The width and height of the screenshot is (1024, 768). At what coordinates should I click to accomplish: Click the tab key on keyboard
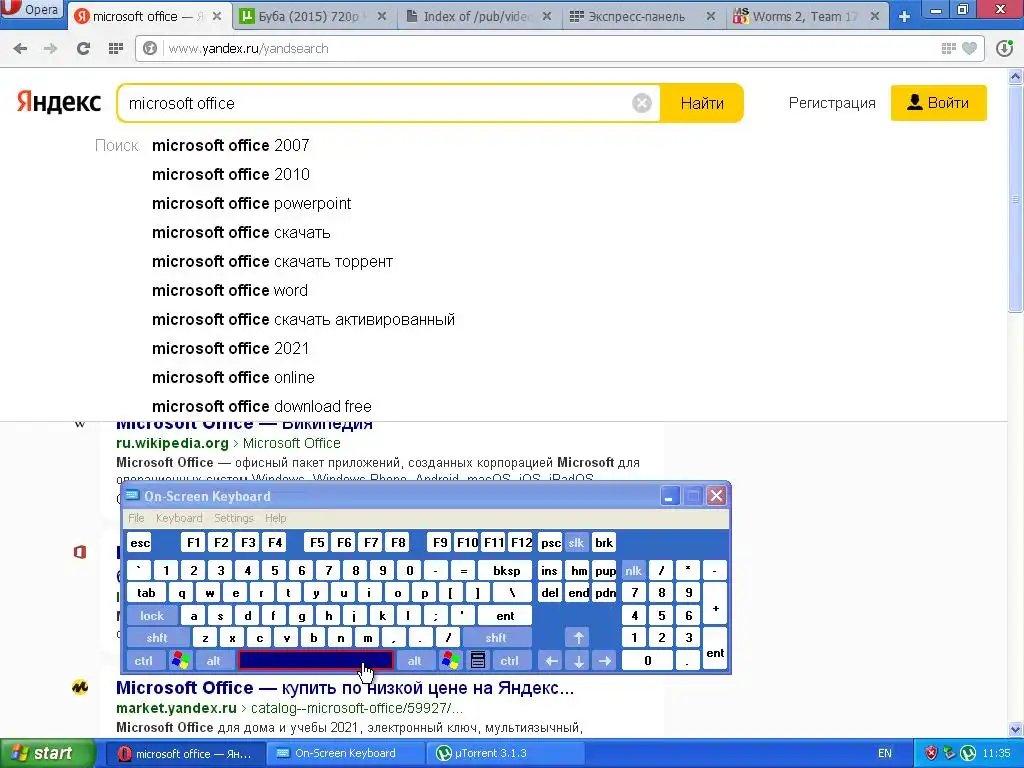coord(146,593)
